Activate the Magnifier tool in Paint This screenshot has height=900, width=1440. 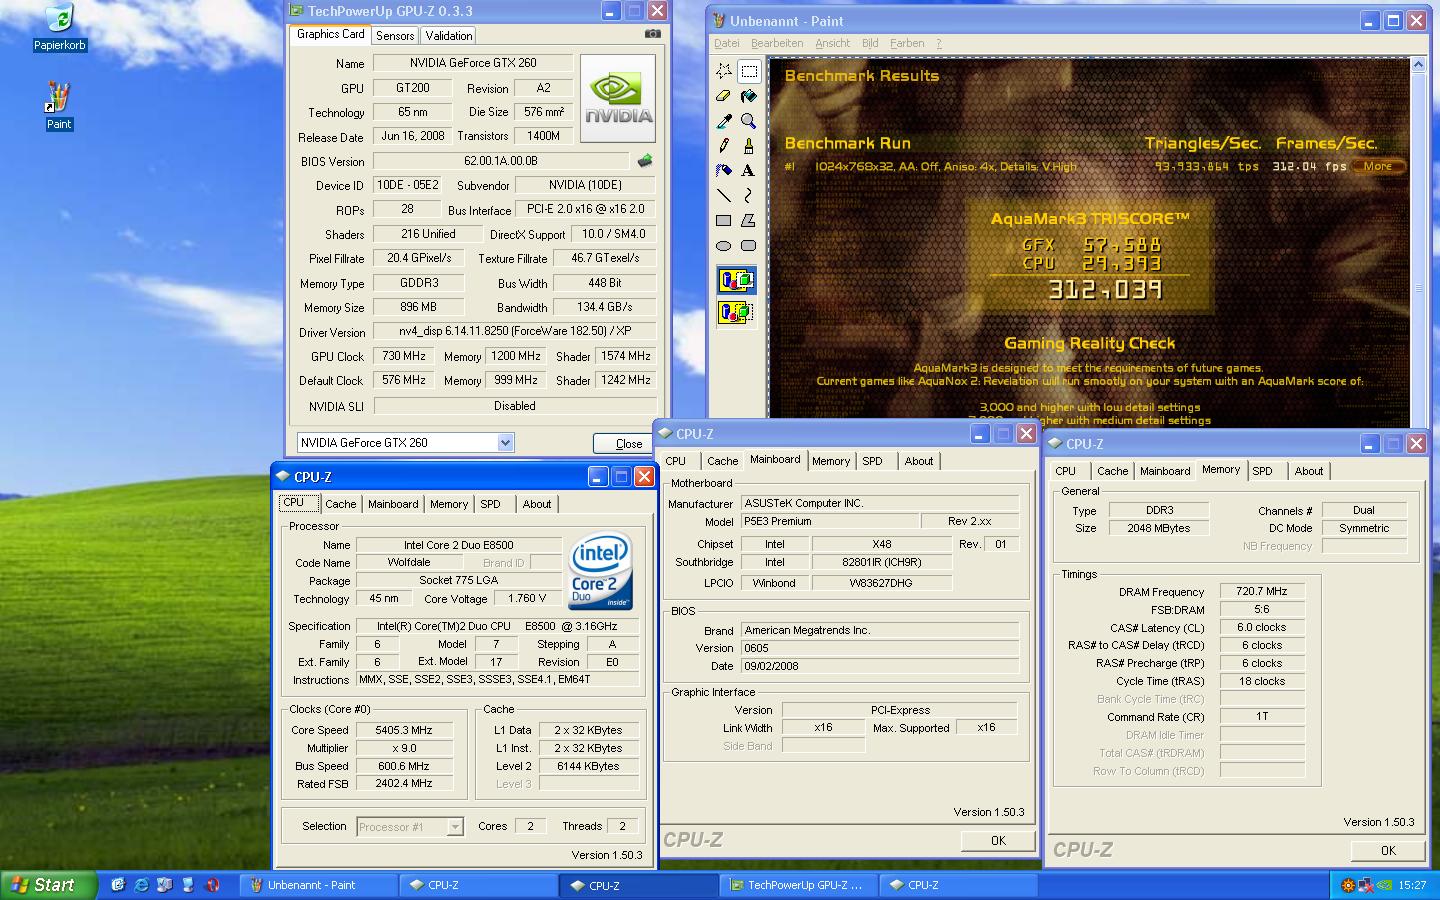pyautogui.click(x=748, y=121)
